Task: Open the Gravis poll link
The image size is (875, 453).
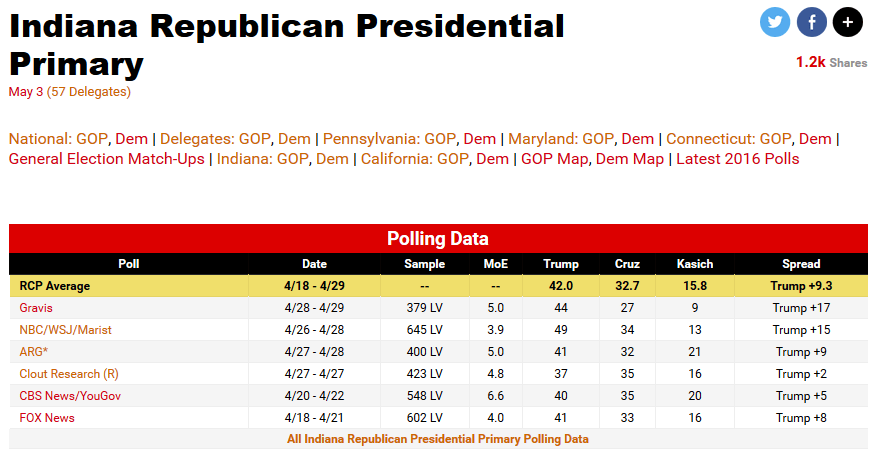Action: 36,308
